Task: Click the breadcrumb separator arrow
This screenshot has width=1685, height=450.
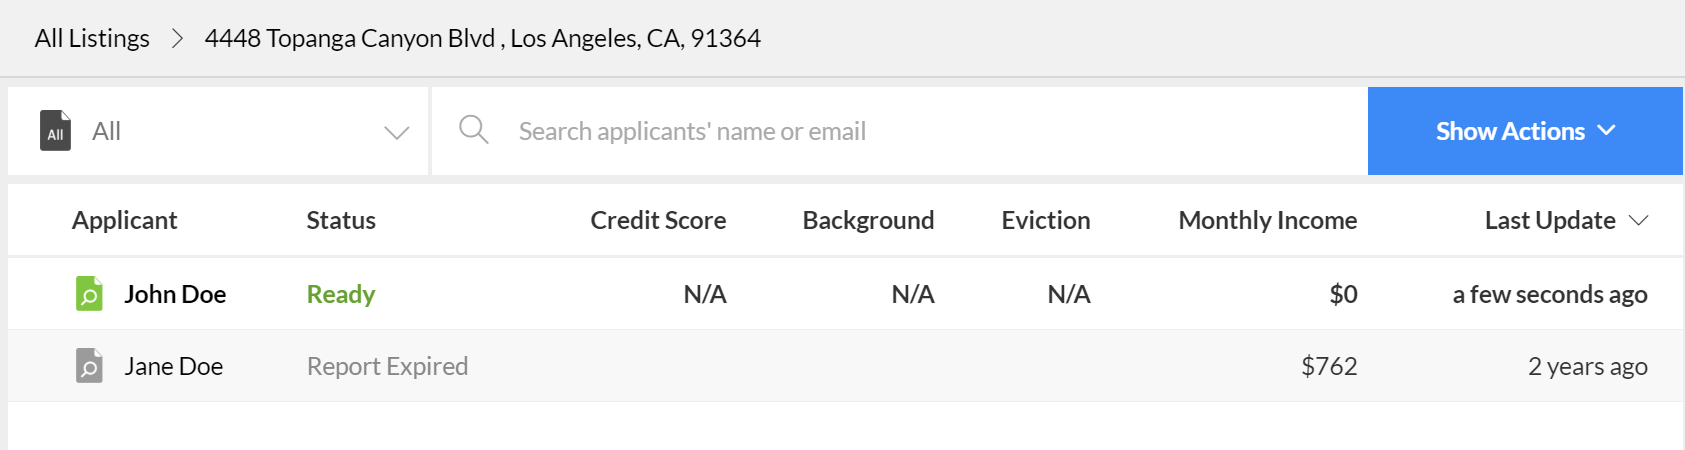Action: [178, 38]
